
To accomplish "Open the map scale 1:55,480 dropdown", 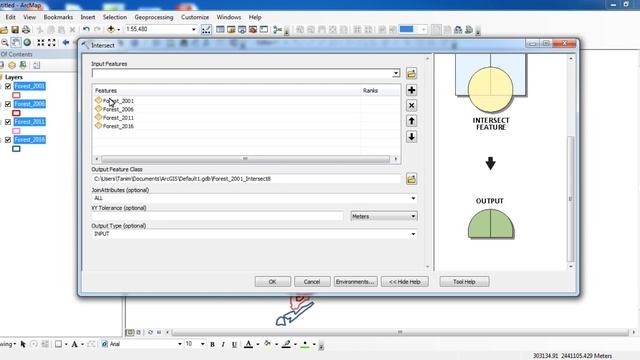I will [x=194, y=29].
